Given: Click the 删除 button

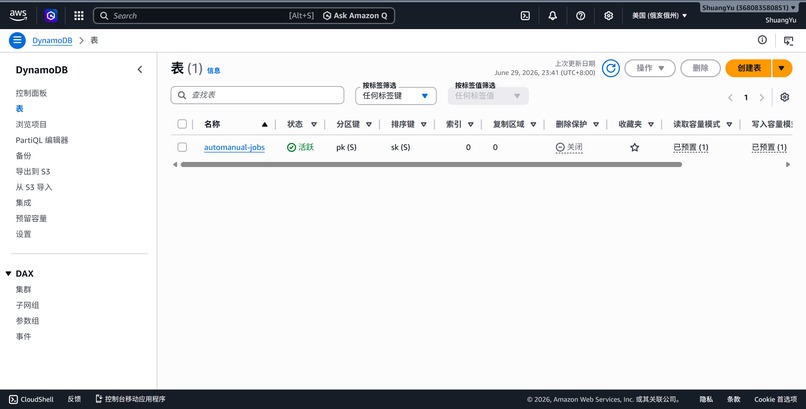Looking at the screenshot, I should tap(700, 68).
